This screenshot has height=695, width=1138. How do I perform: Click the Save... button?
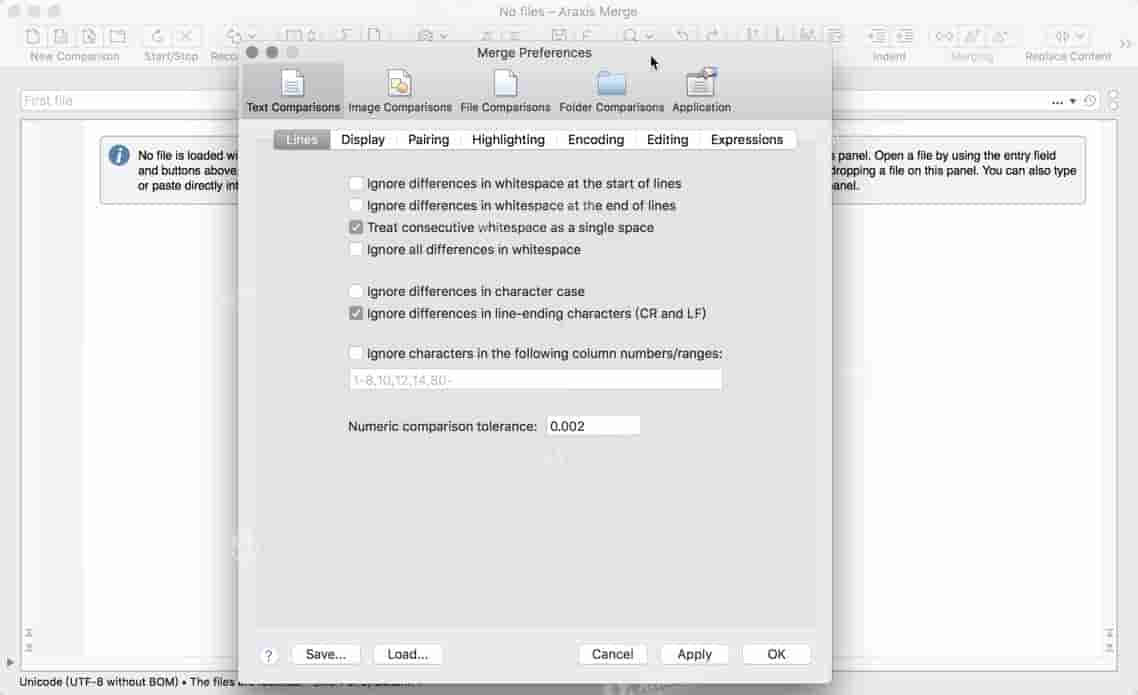tap(326, 654)
